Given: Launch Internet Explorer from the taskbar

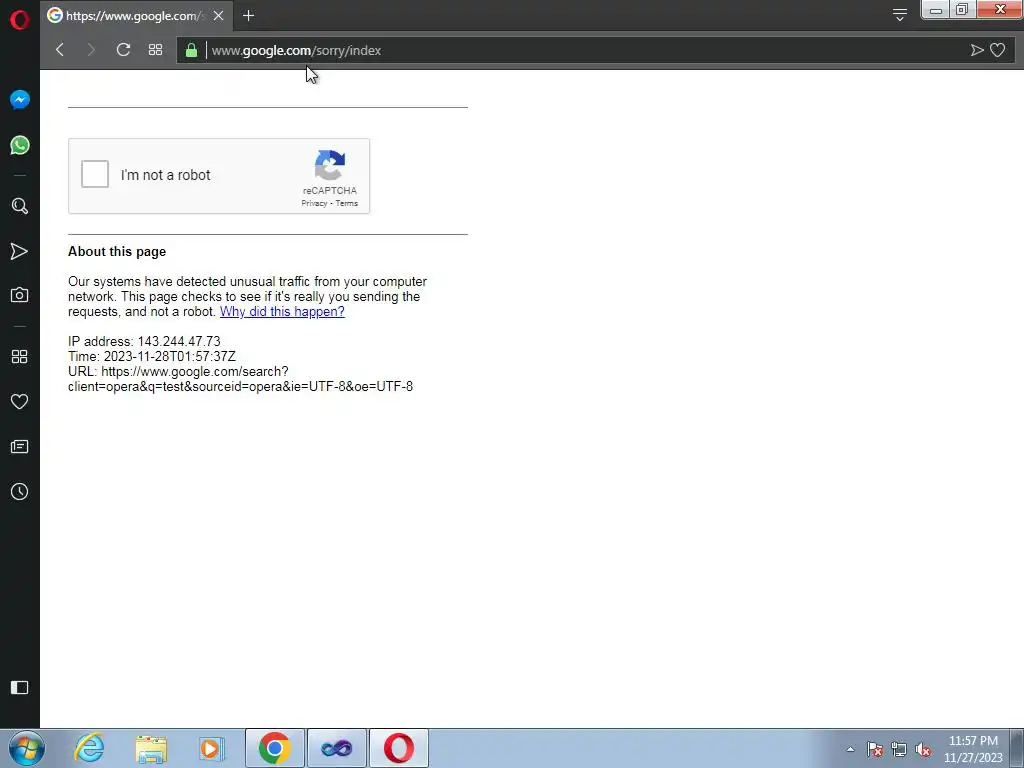Looking at the screenshot, I should coord(89,748).
